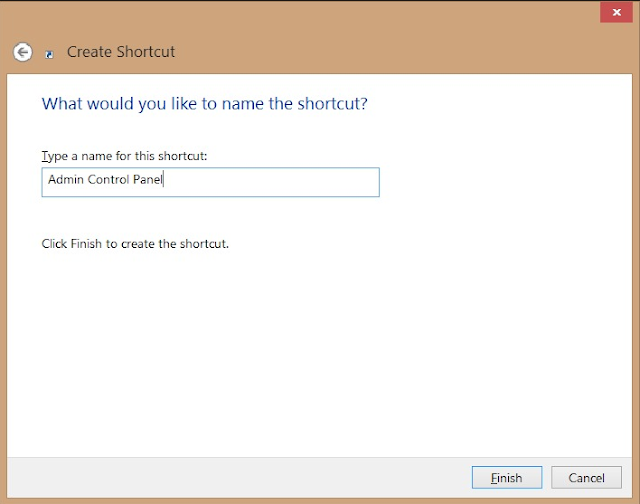Viewport: 640px width, 504px height.
Task: Click the 'Click Finish to create the shortcut.' text
Action: tap(135, 244)
